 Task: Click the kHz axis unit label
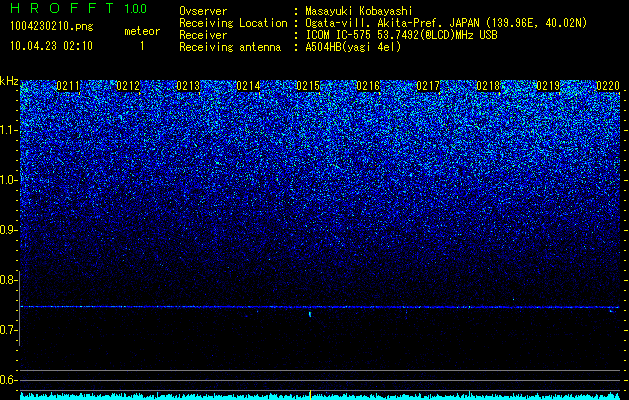click(9, 81)
